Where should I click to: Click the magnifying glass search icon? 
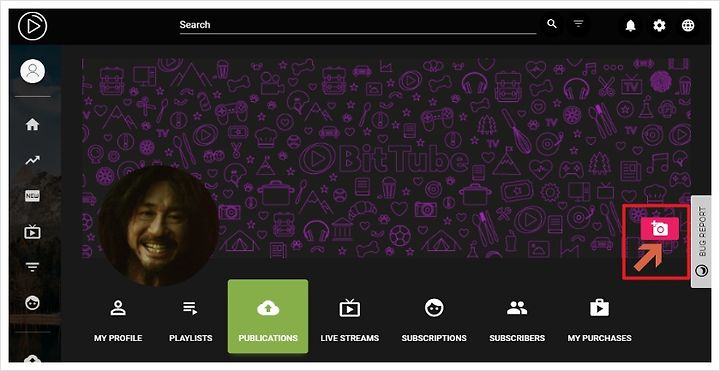pos(552,24)
